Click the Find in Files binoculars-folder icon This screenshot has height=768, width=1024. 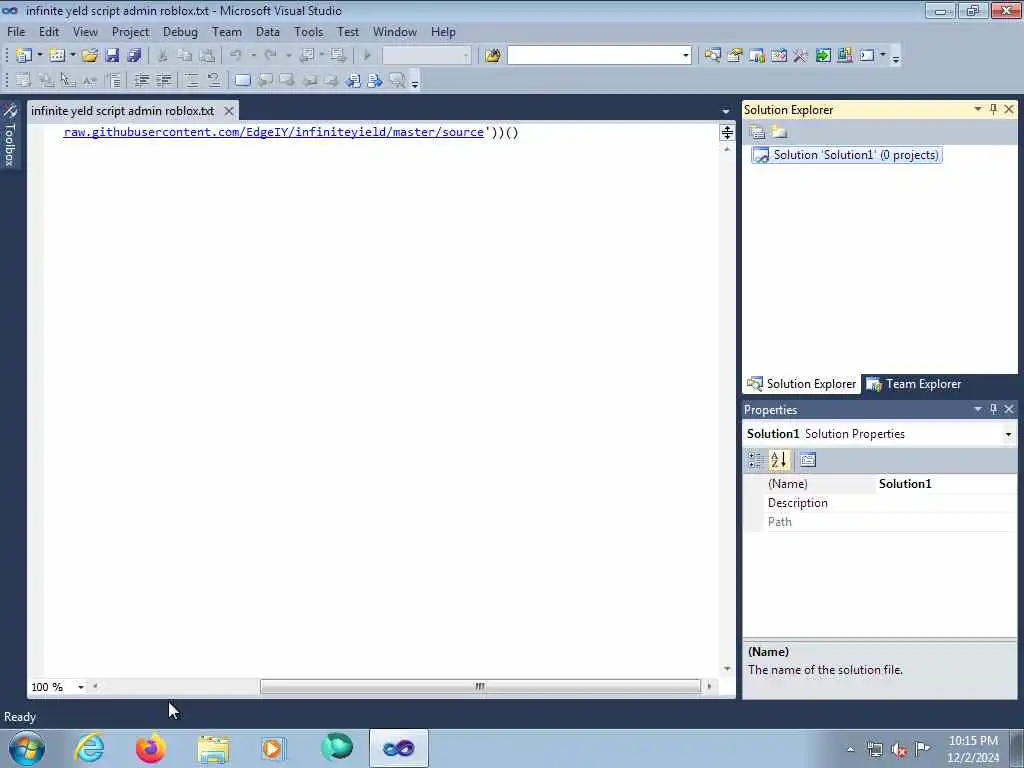(492, 56)
